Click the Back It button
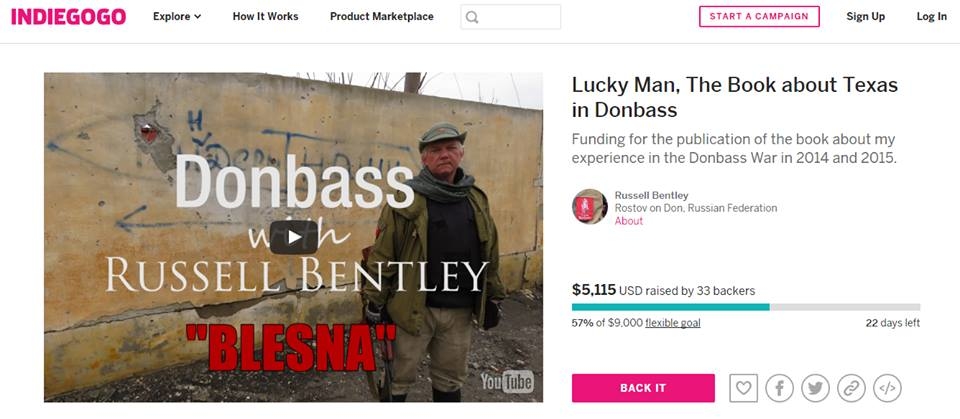960x419 pixels. pyautogui.click(x=643, y=388)
